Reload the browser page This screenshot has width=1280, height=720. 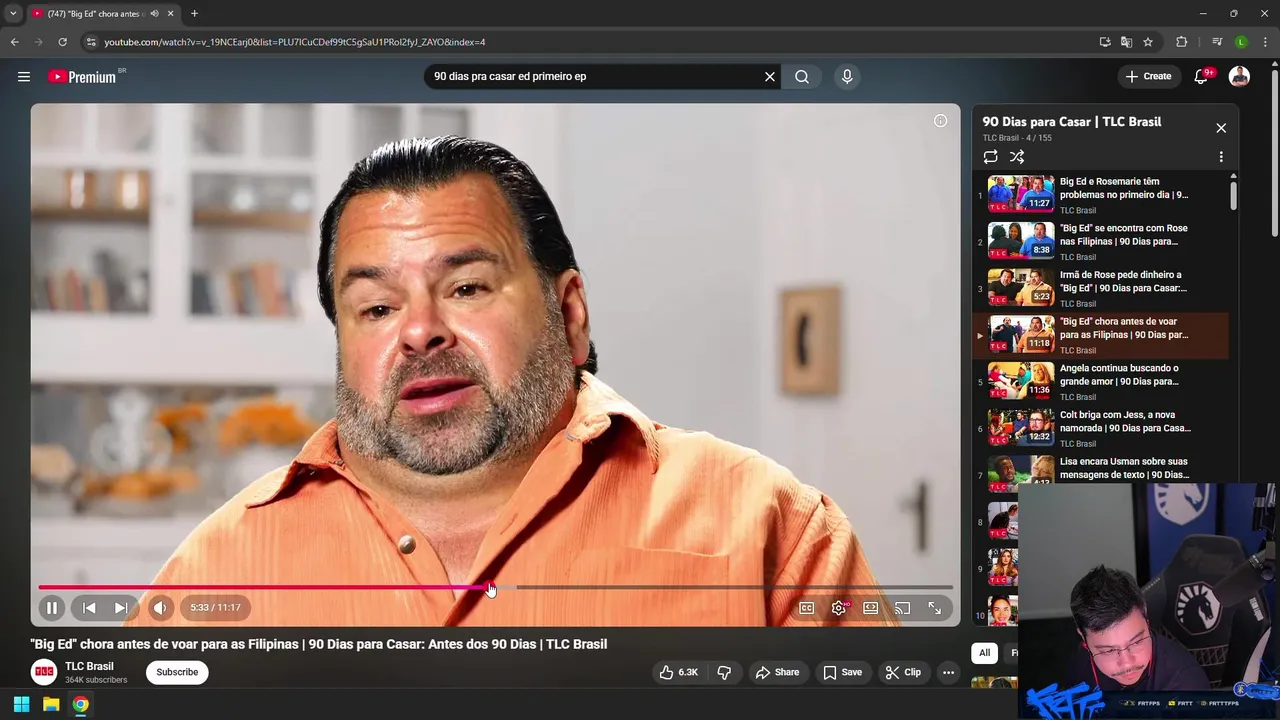[x=62, y=42]
